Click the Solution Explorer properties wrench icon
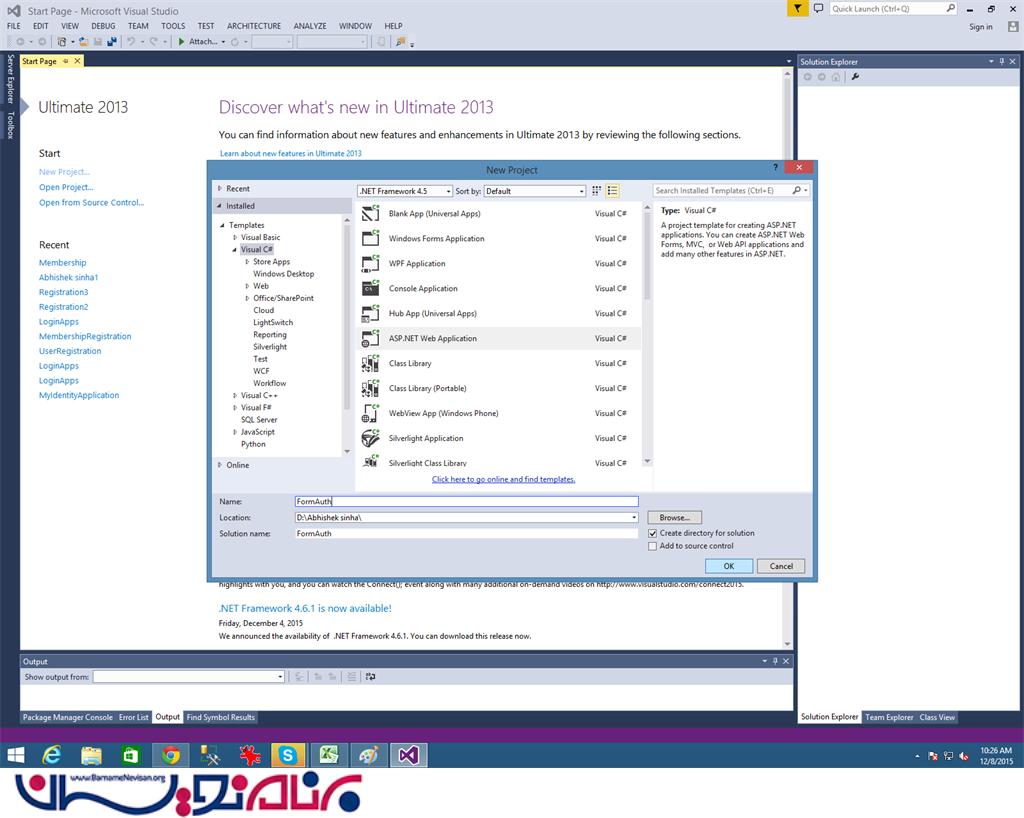Viewport: 1024px width, 818px height. point(855,77)
